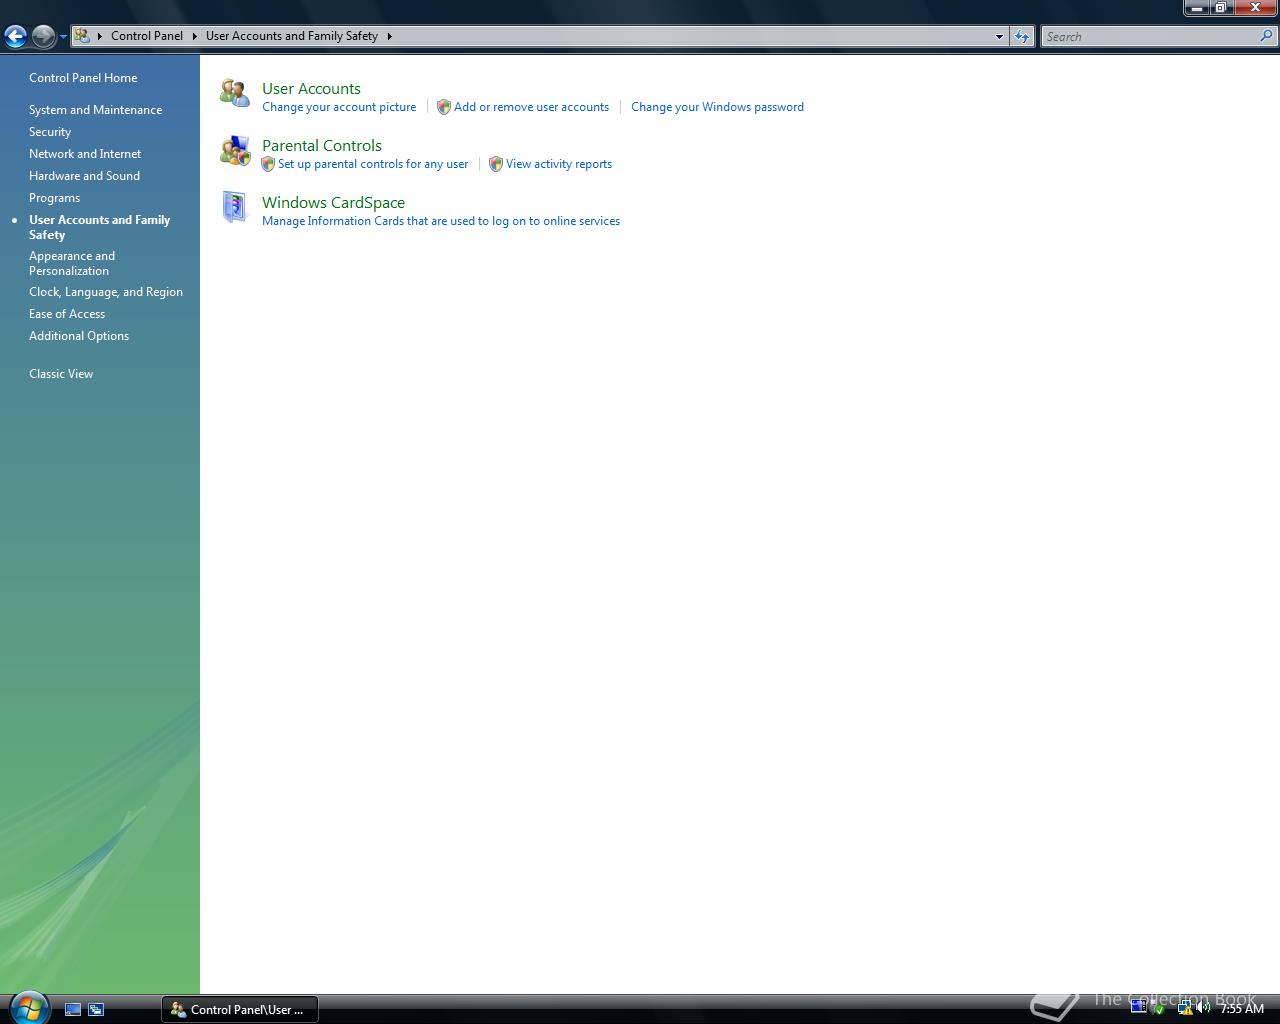
Task: Click Show Desktop in Quick Launch
Action: [73, 1010]
